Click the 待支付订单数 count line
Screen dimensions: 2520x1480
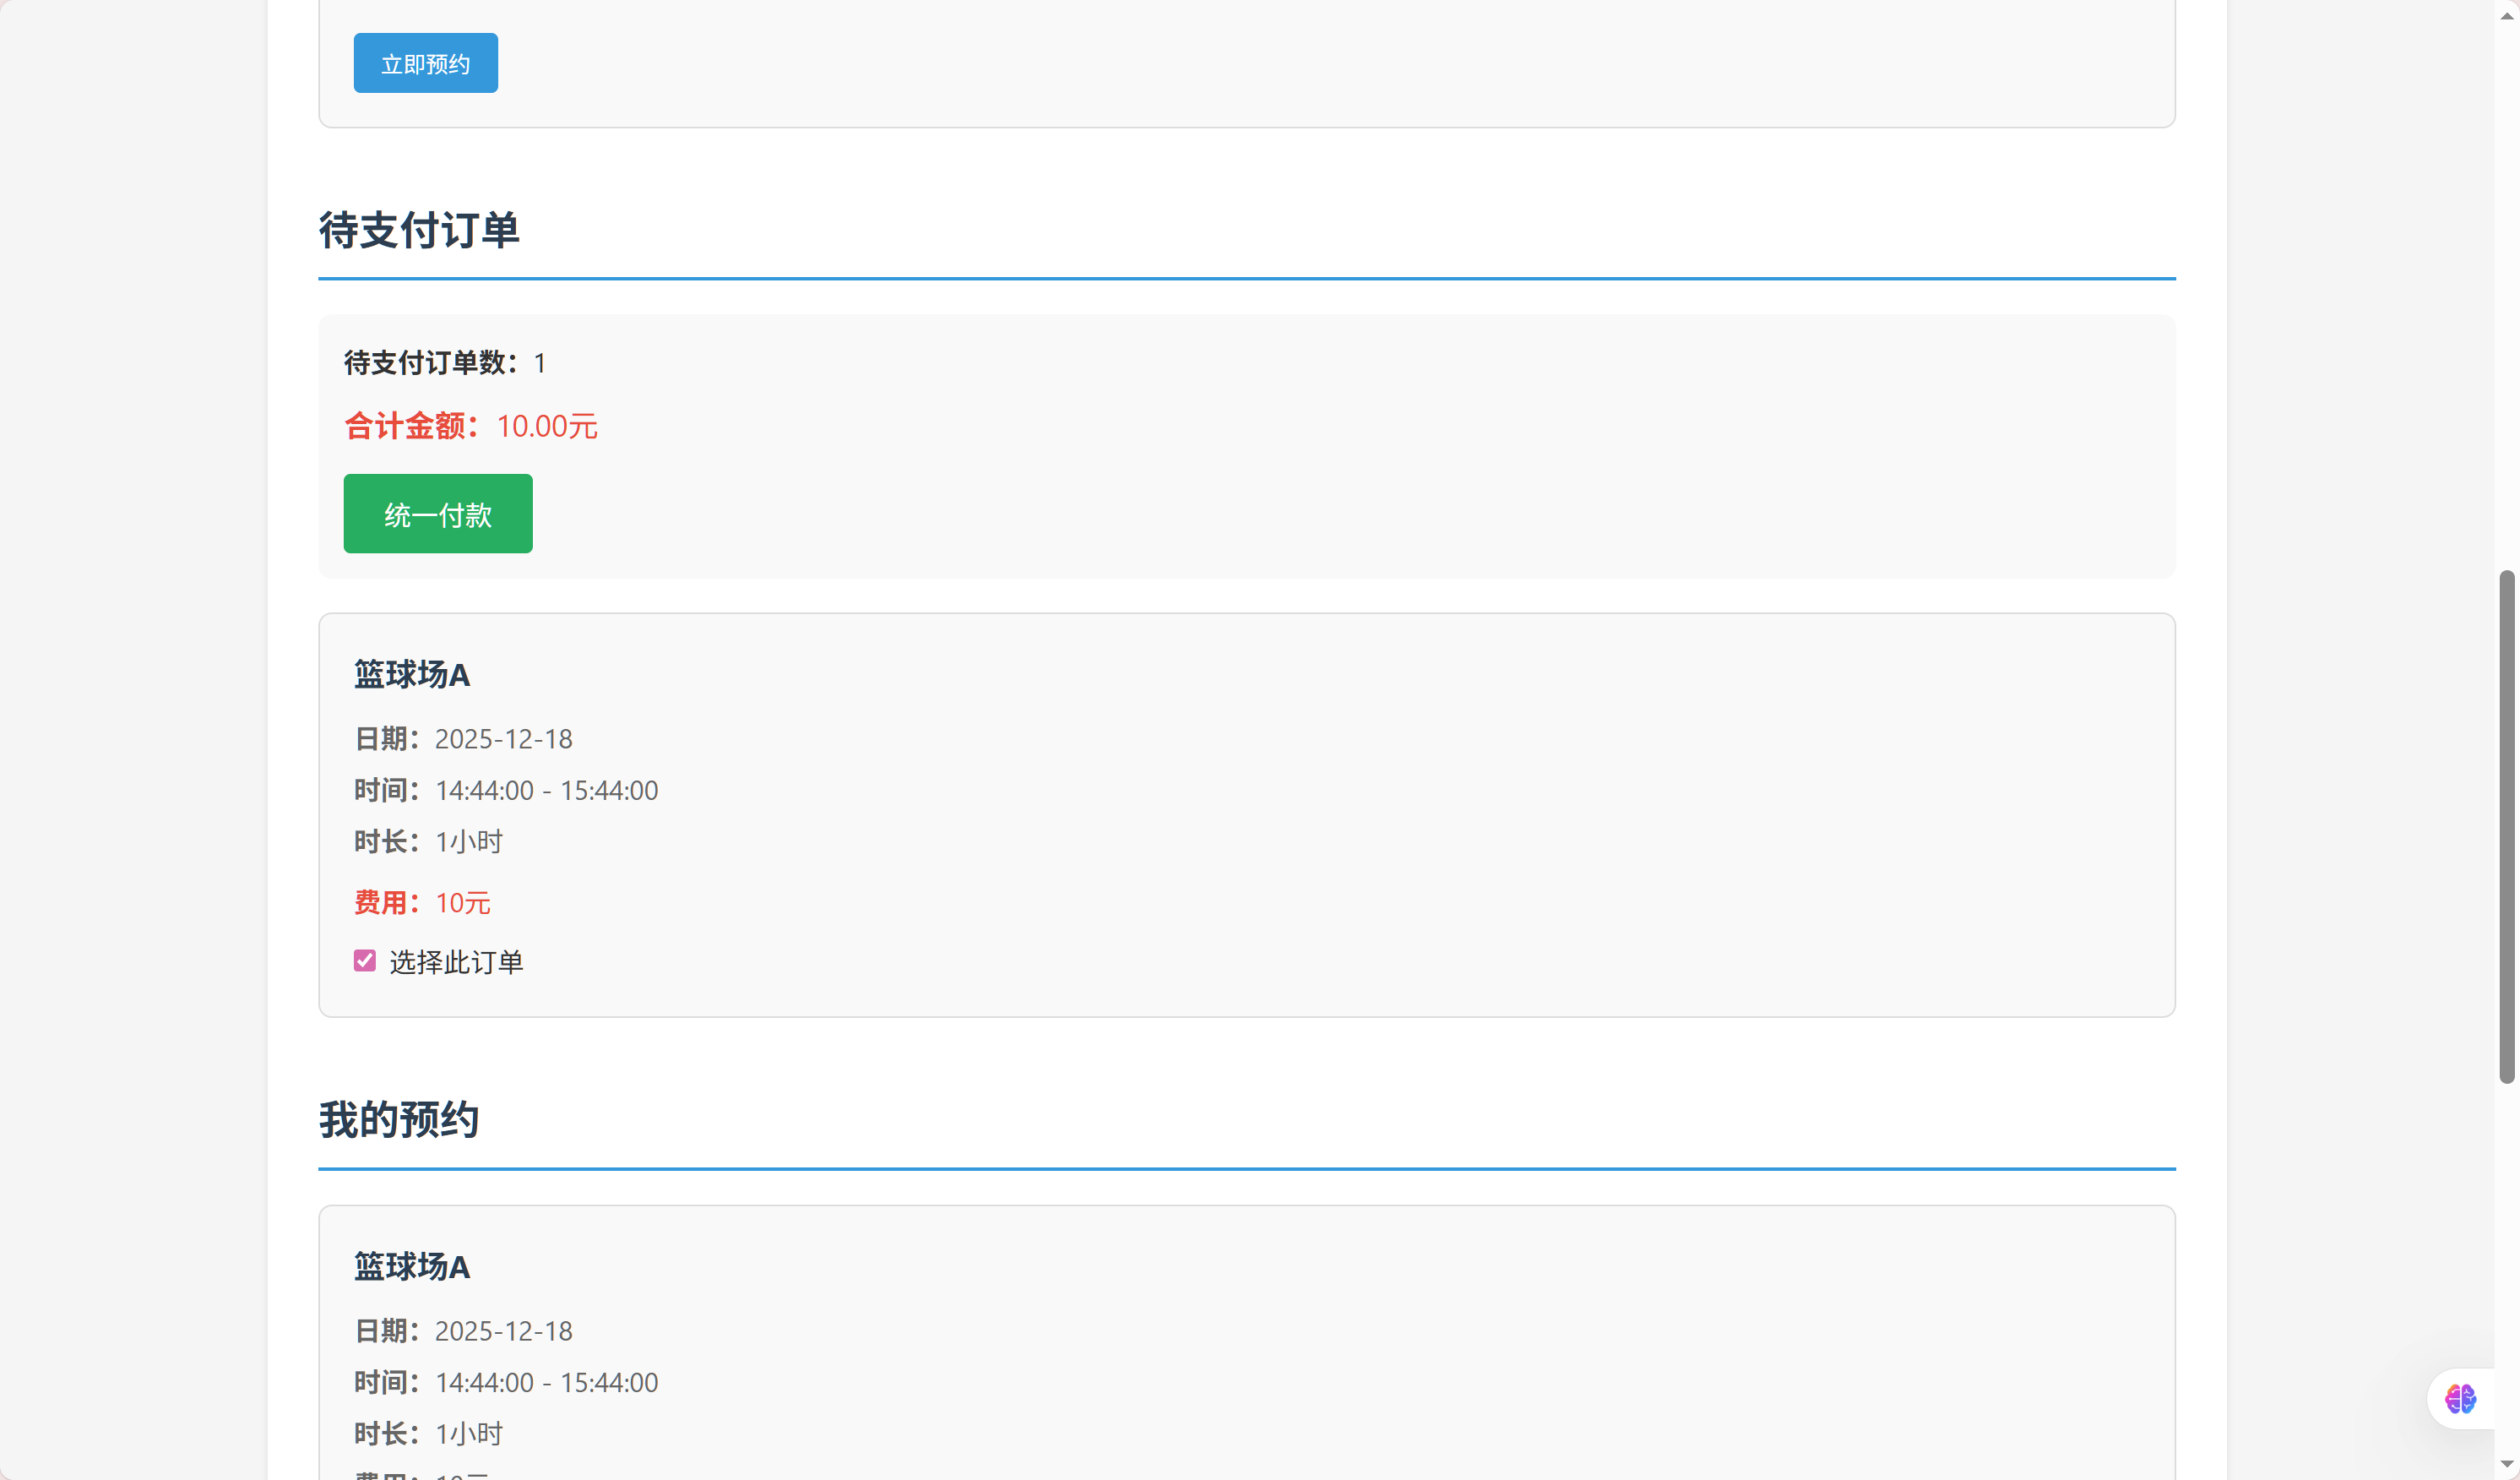445,363
